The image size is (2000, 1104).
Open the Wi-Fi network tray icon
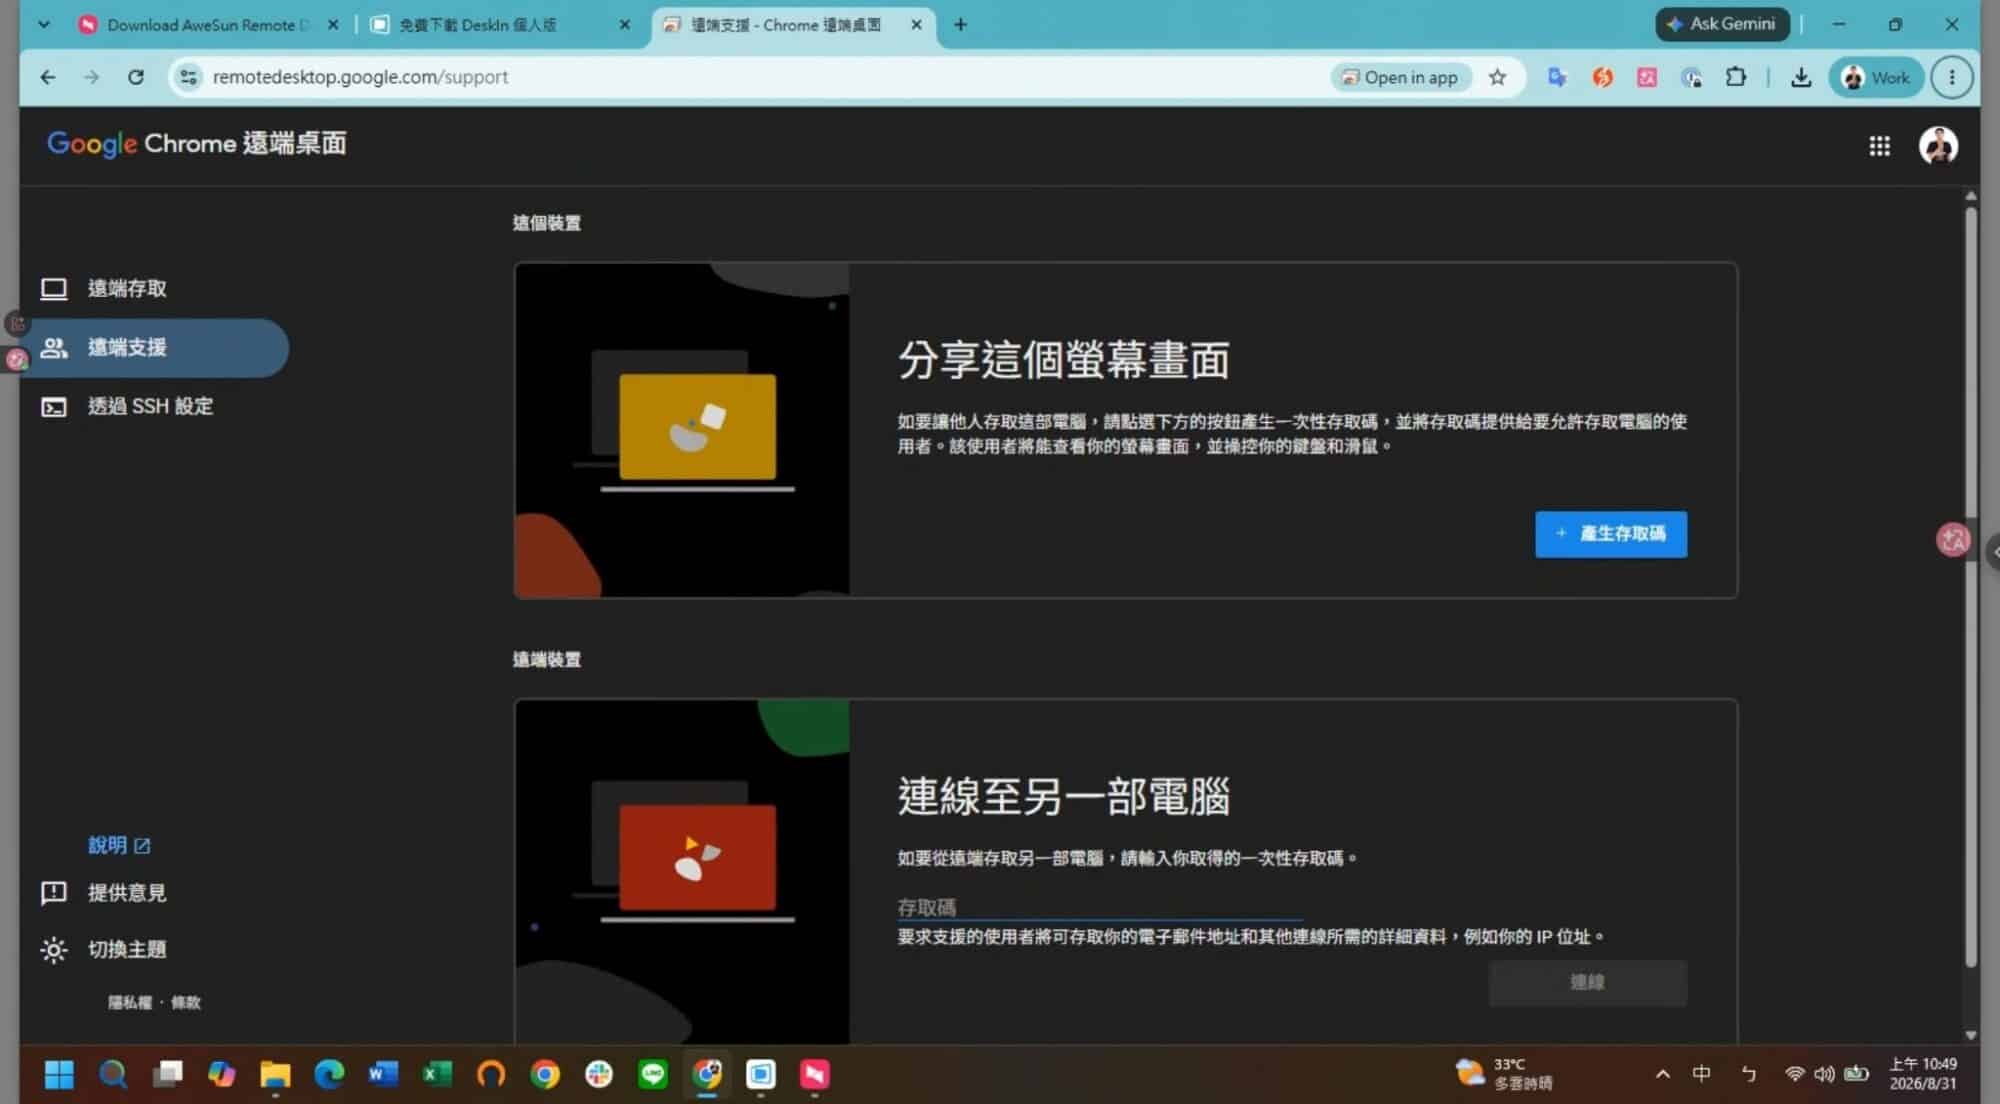[1794, 1074]
